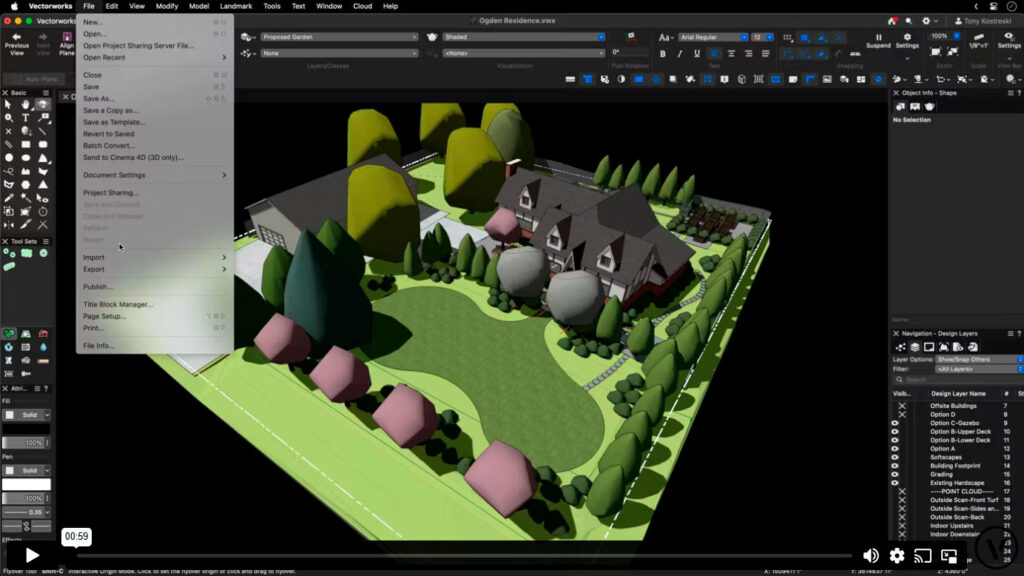Expand the Shaded render mode dropdown
1024x576 pixels.
524,37
